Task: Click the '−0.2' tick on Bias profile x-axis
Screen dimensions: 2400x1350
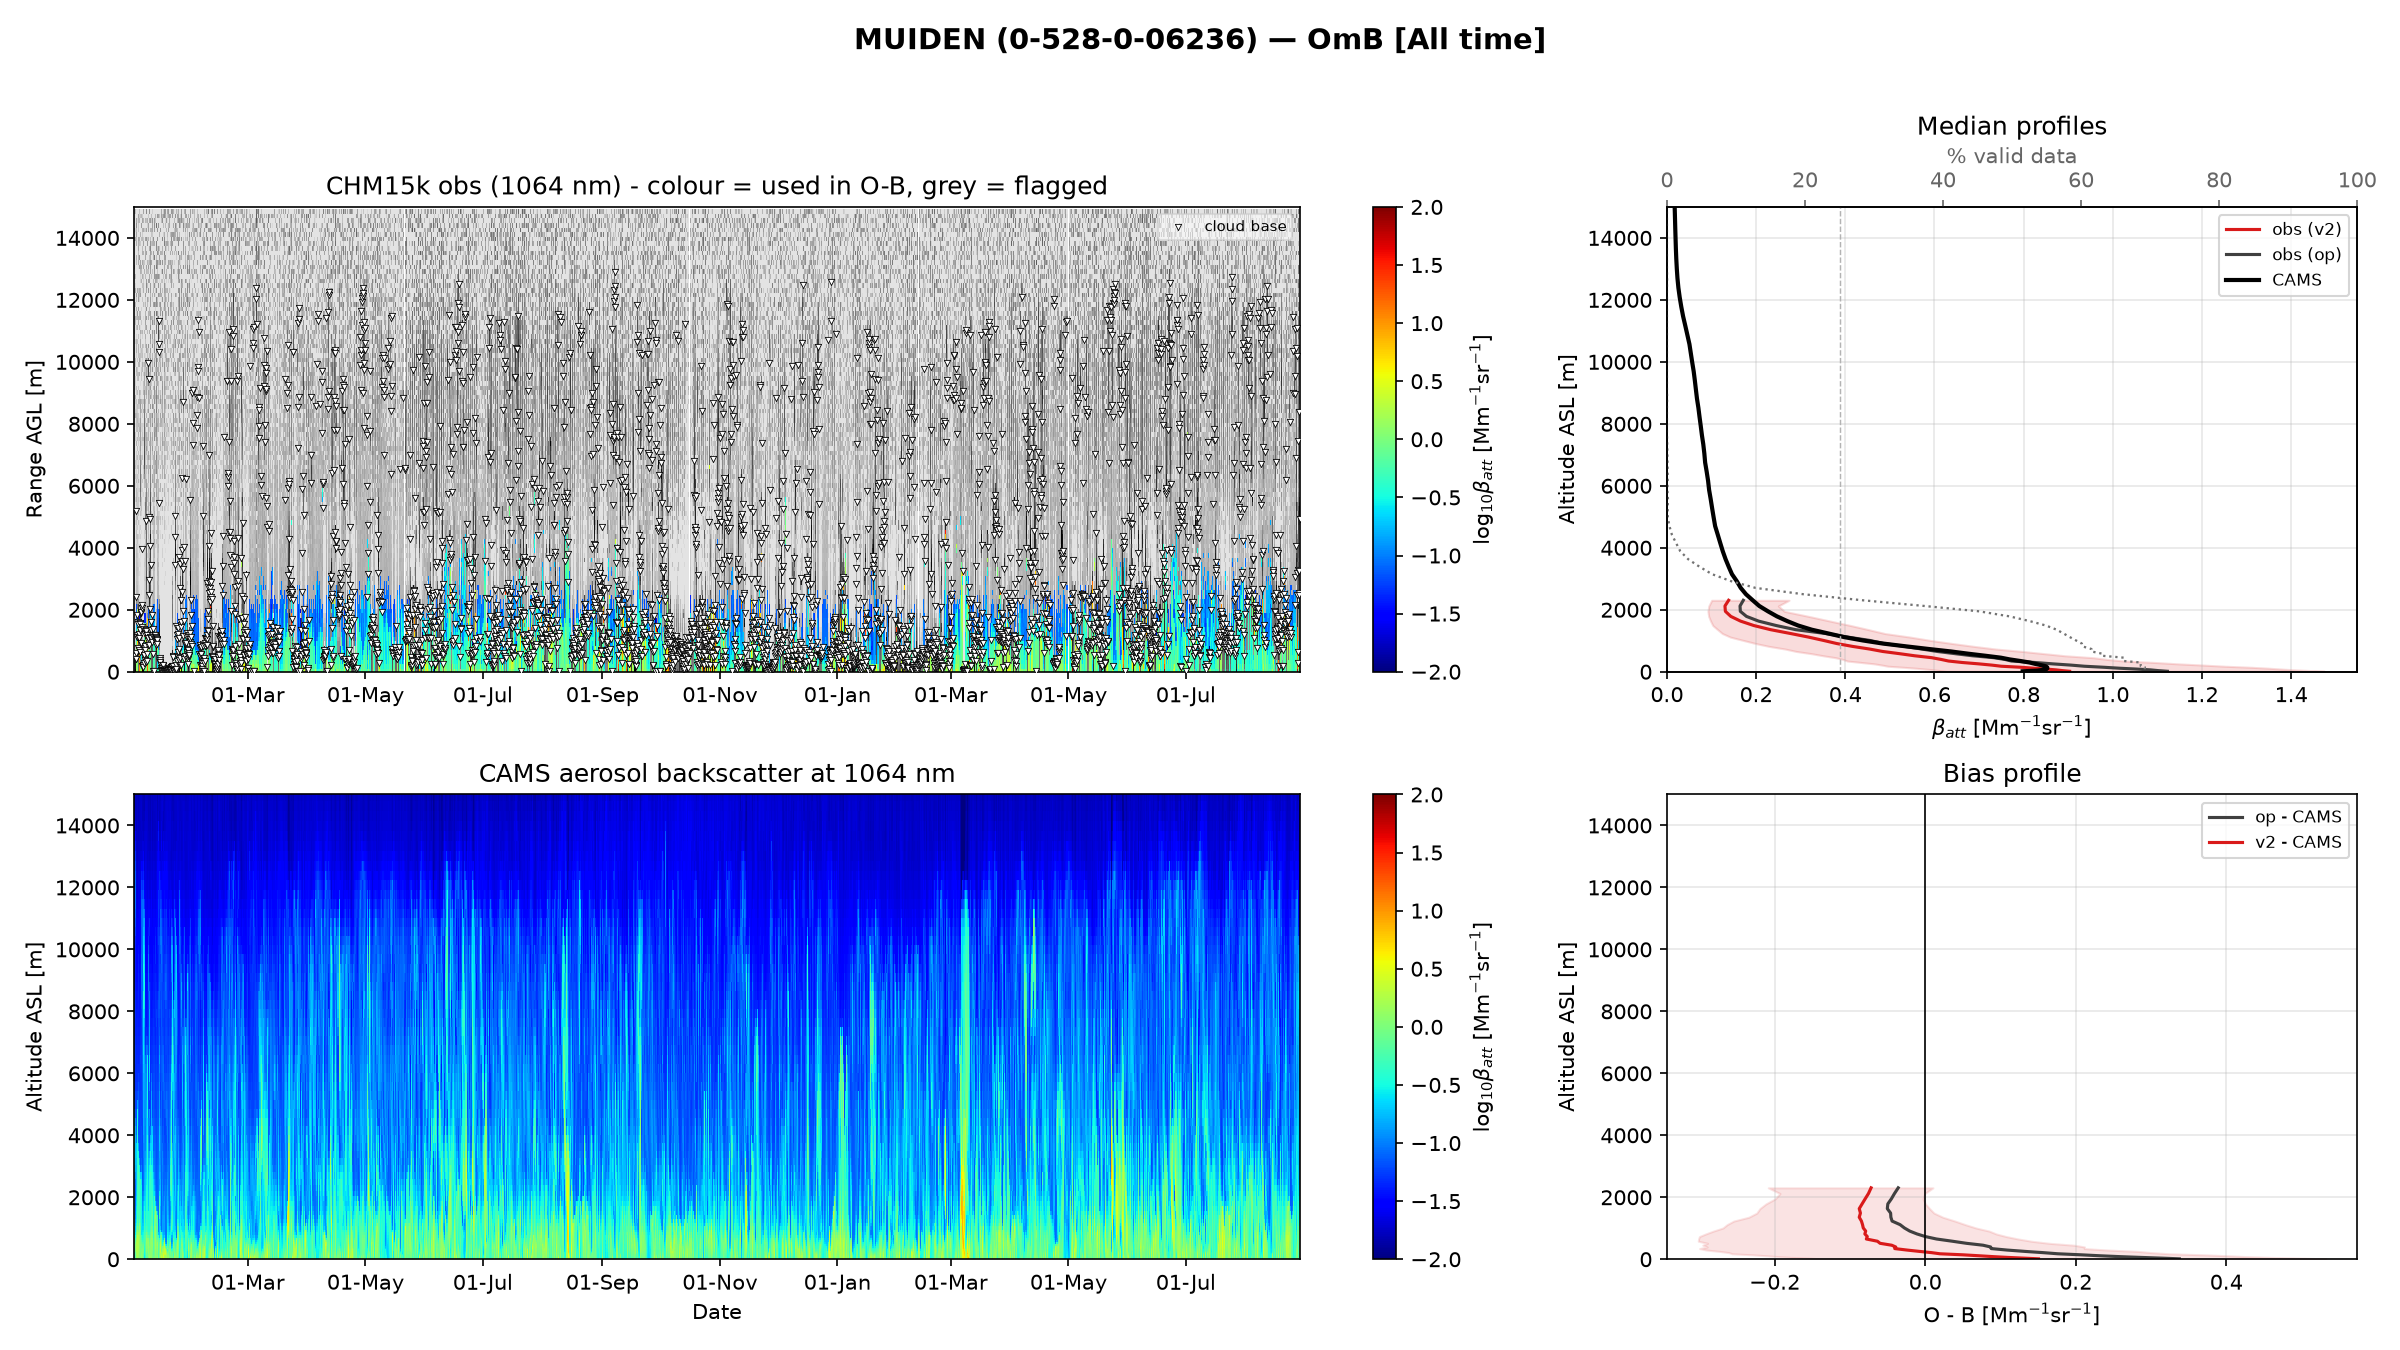Action: click(1774, 1283)
